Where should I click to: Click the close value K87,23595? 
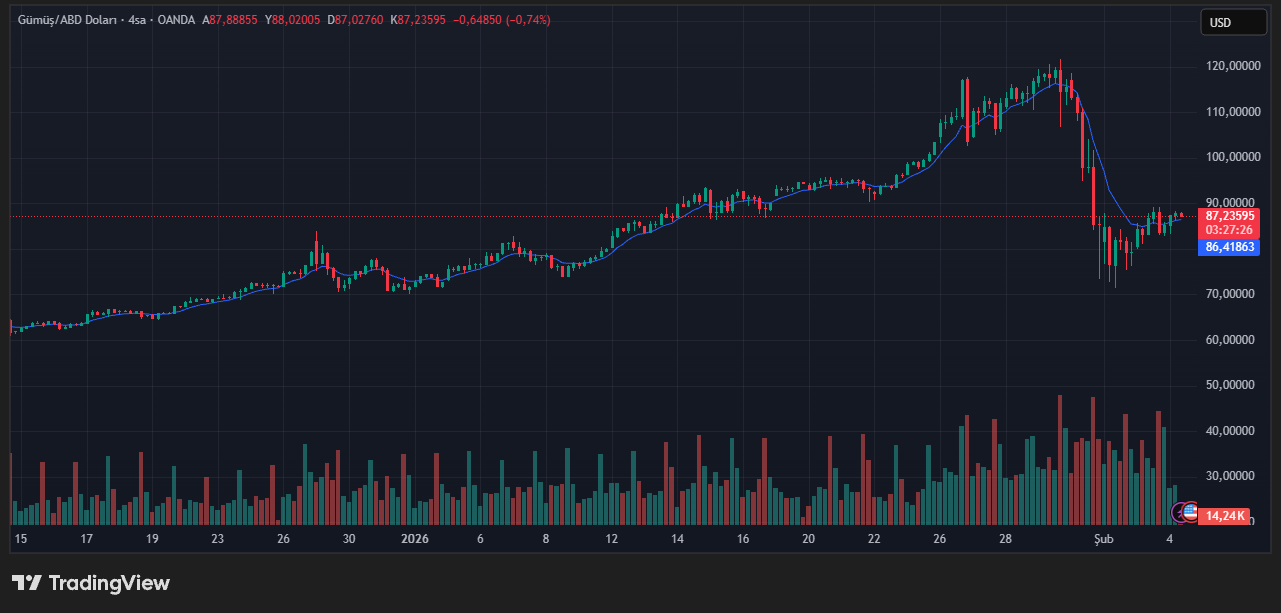click(x=418, y=20)
